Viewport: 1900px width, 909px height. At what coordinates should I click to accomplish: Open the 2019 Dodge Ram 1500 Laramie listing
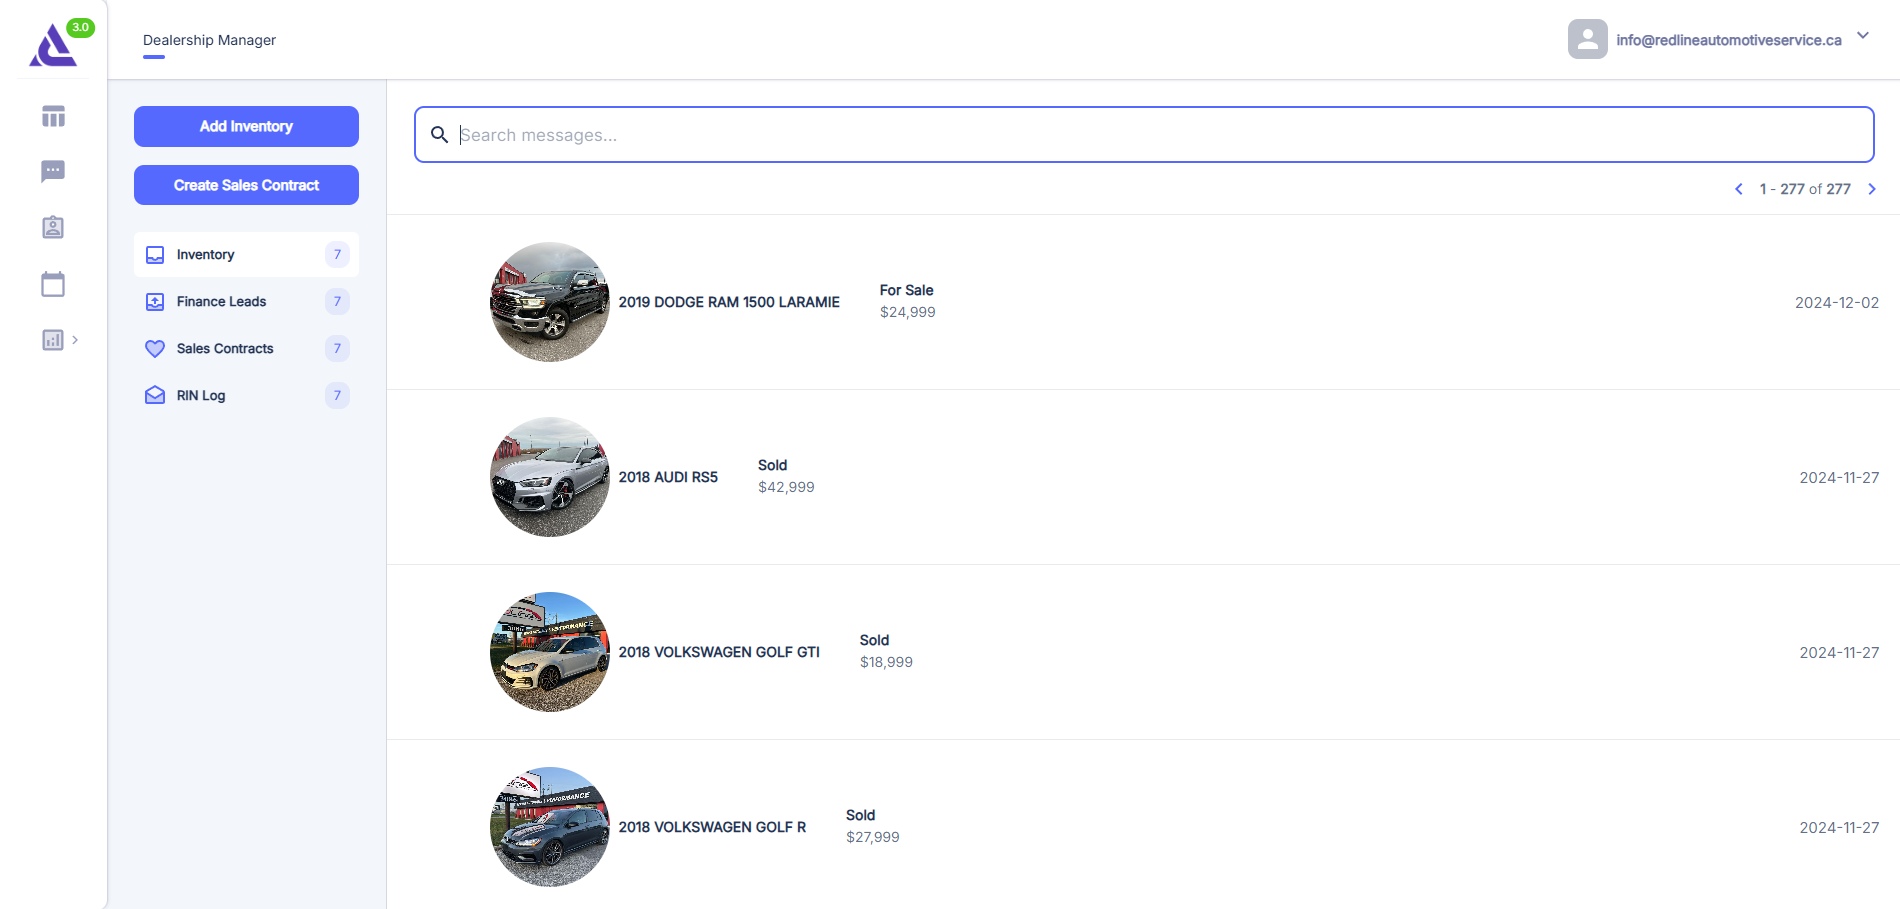coord(729,302)
